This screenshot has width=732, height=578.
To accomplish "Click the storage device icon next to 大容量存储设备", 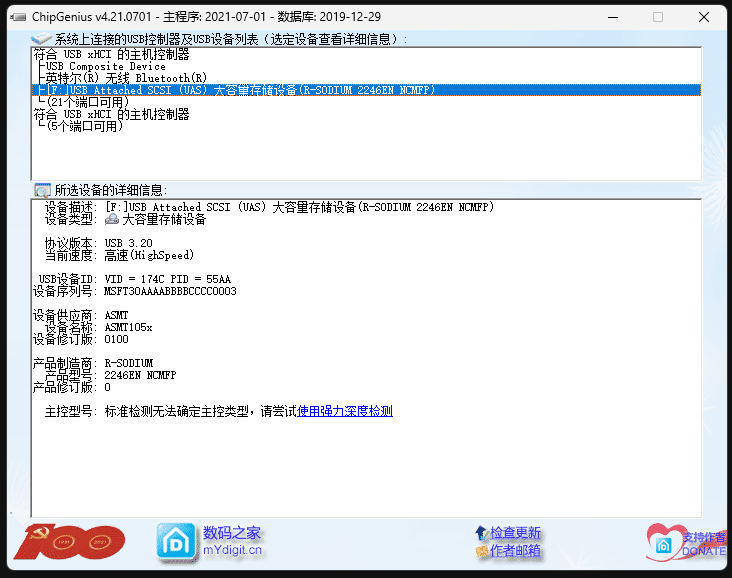I will (x=112, y=219).
